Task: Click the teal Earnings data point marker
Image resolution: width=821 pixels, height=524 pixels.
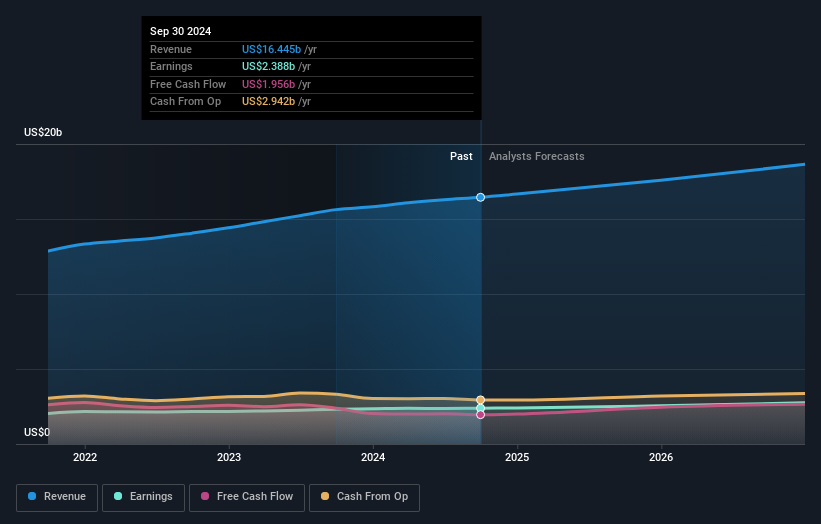Action: pyautogui.click(x=480, y=408)
